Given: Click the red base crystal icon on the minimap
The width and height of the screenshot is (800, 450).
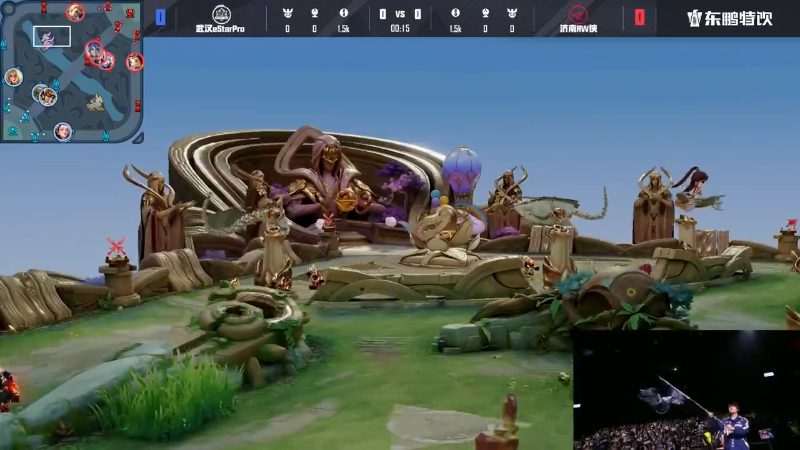Looking at the screenshot, I should (131, 13).
